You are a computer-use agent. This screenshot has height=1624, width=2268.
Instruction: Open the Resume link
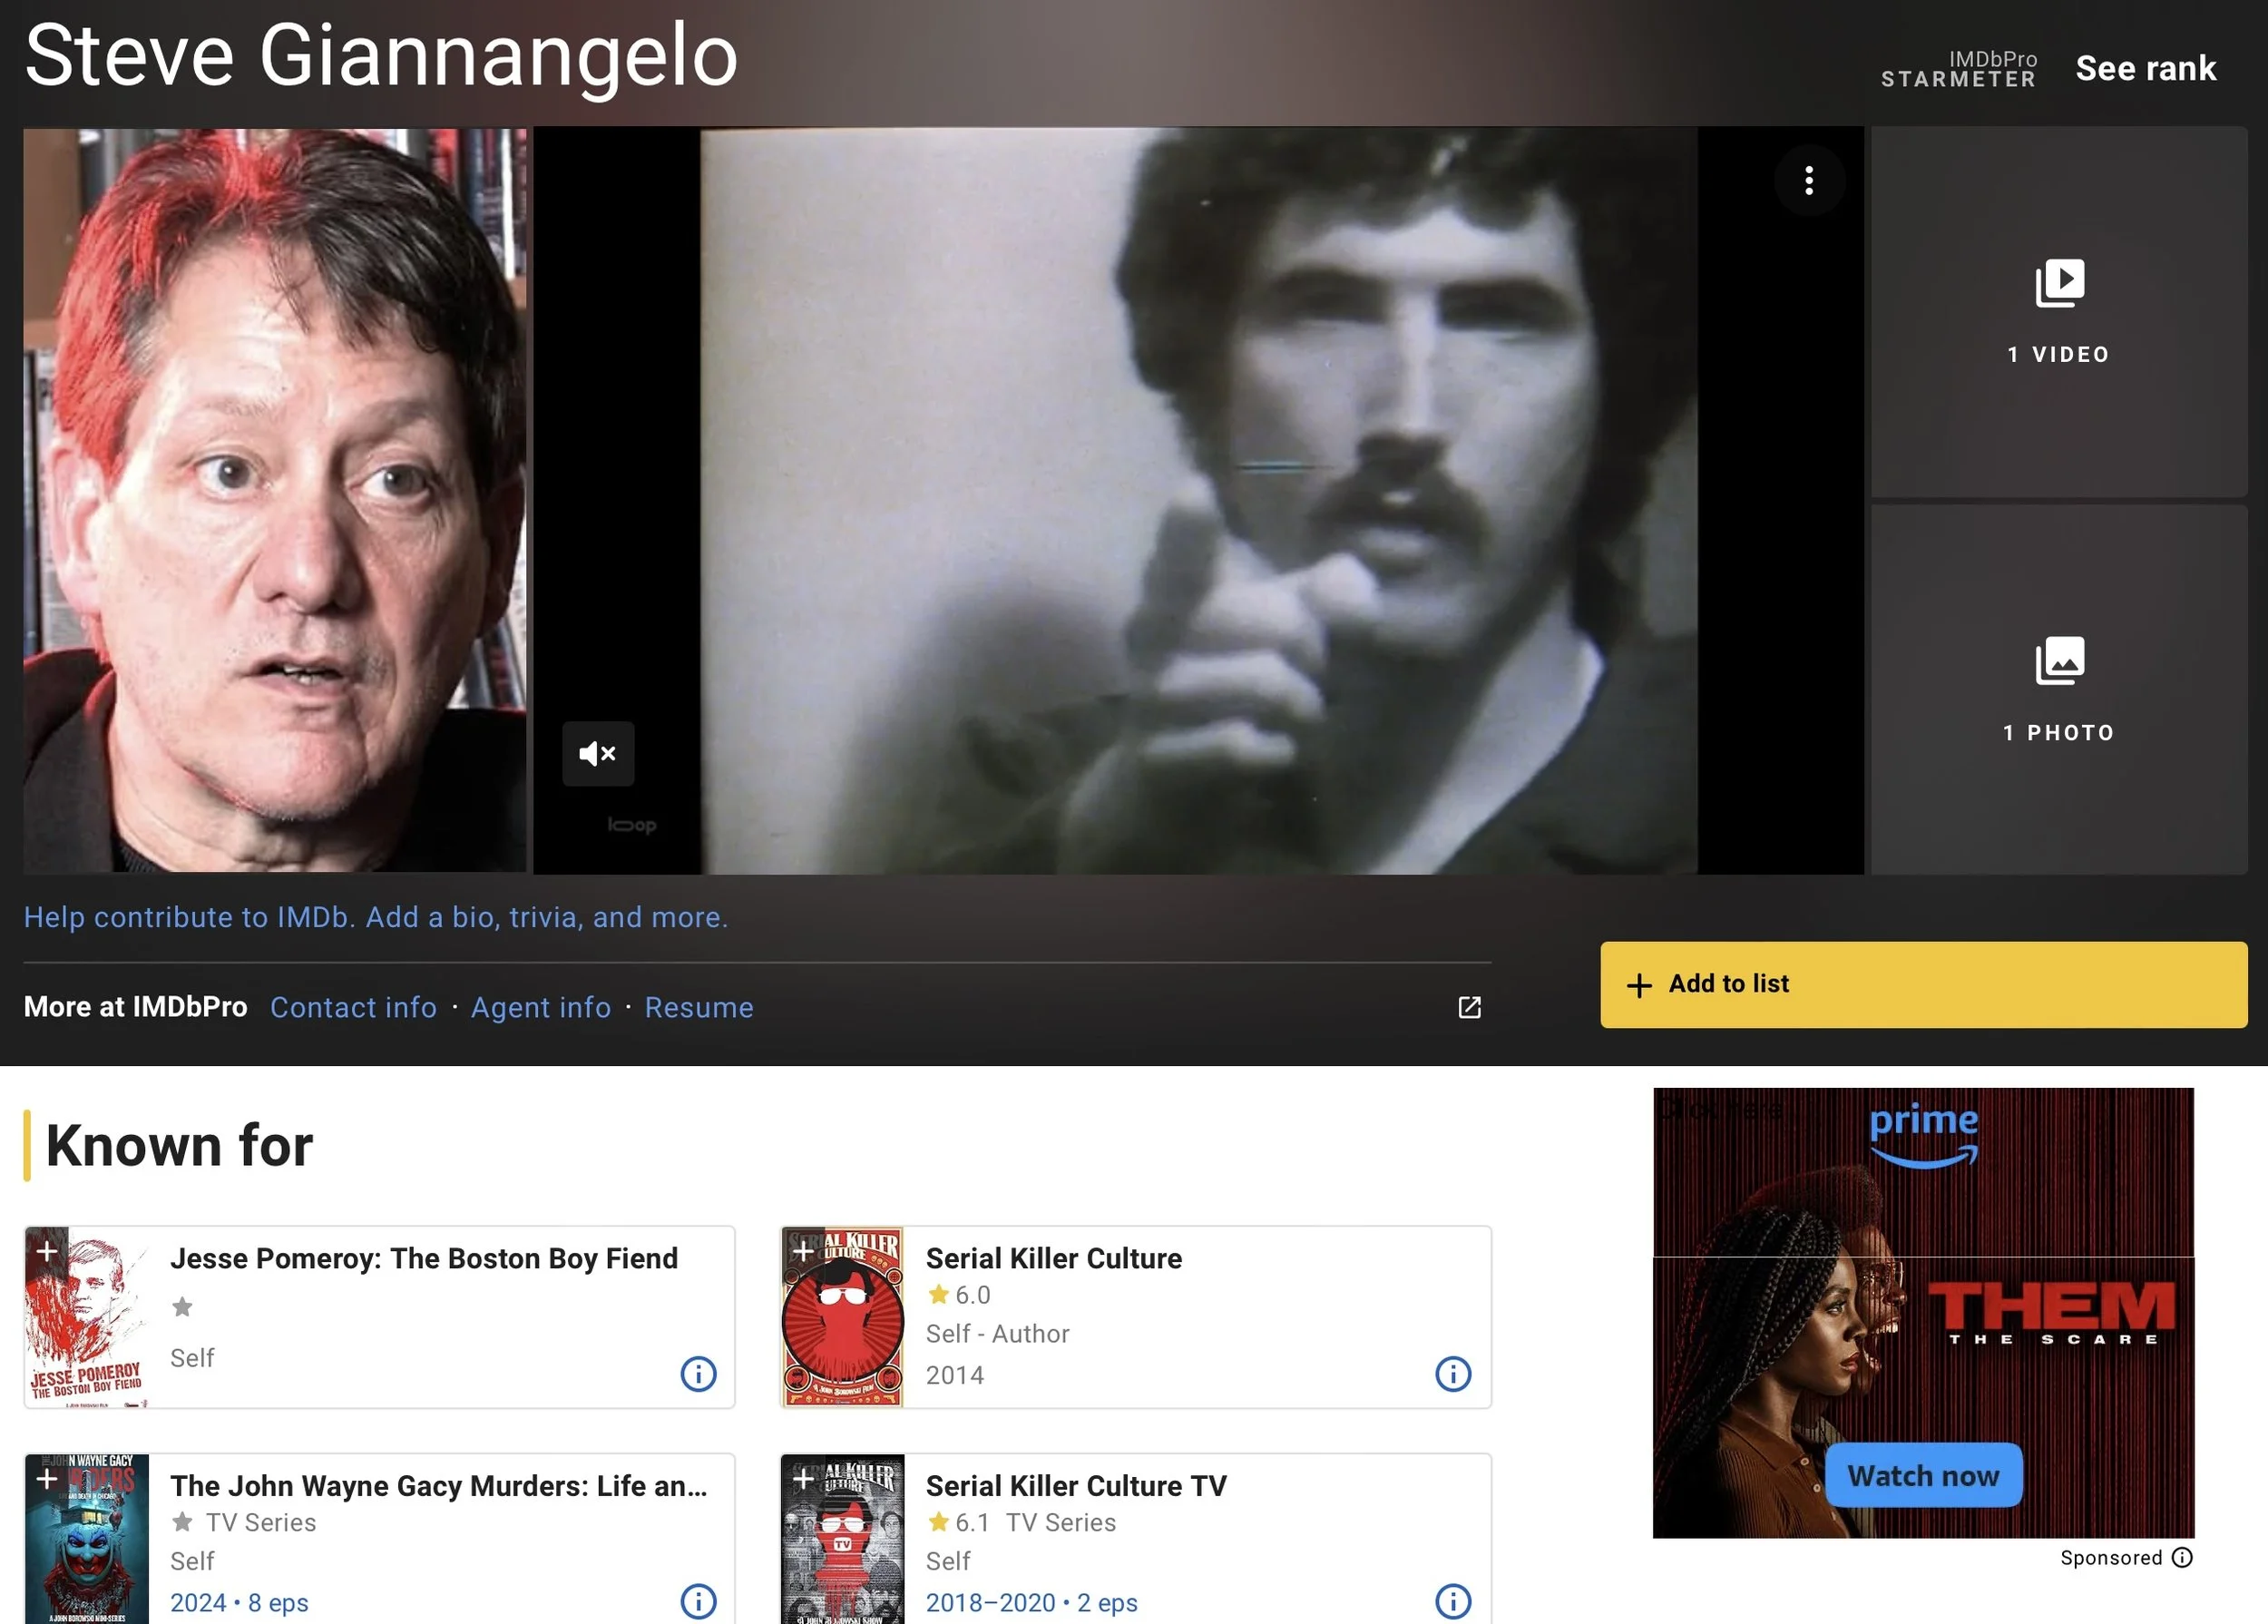(698, 1007)
